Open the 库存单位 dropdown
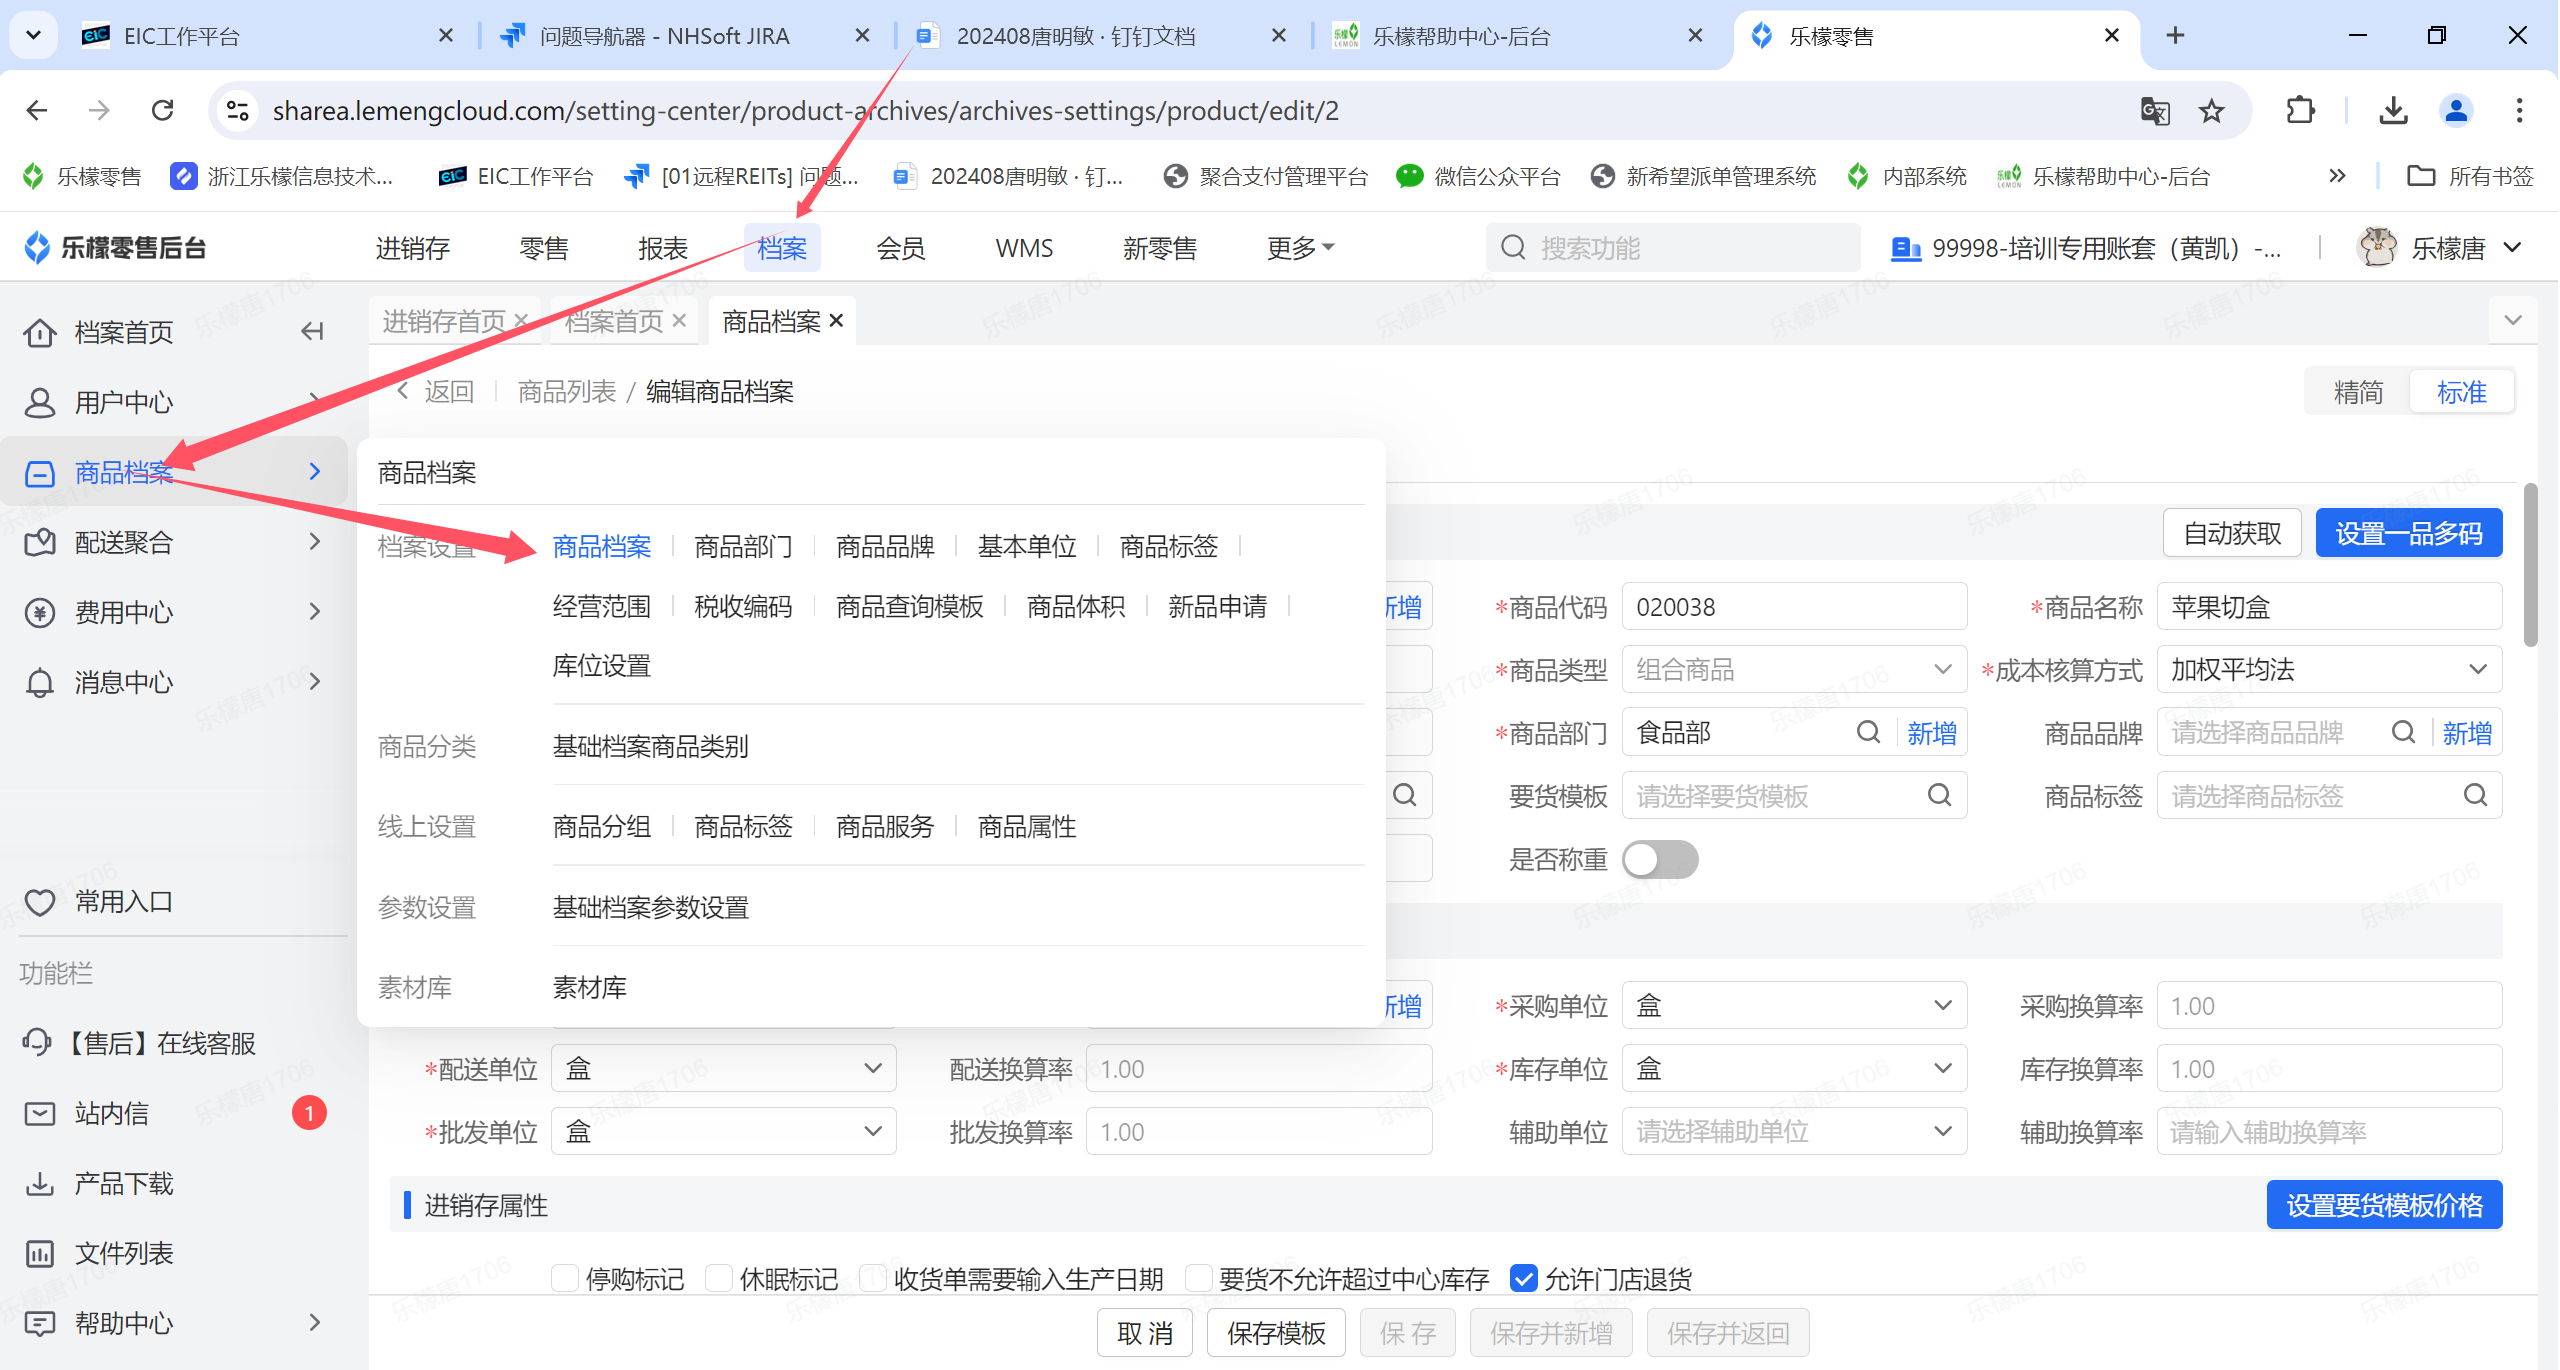Screen dimensions: 2560x1370 pos(1794,1068)
